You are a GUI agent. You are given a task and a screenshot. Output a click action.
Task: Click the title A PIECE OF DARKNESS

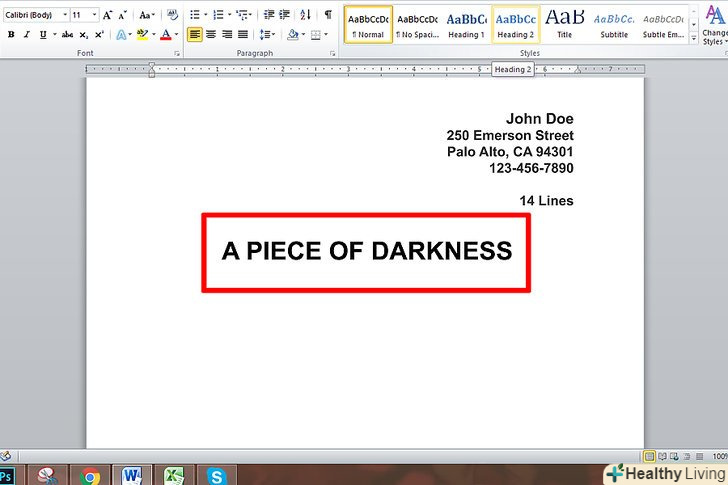[x=367, y=251]
